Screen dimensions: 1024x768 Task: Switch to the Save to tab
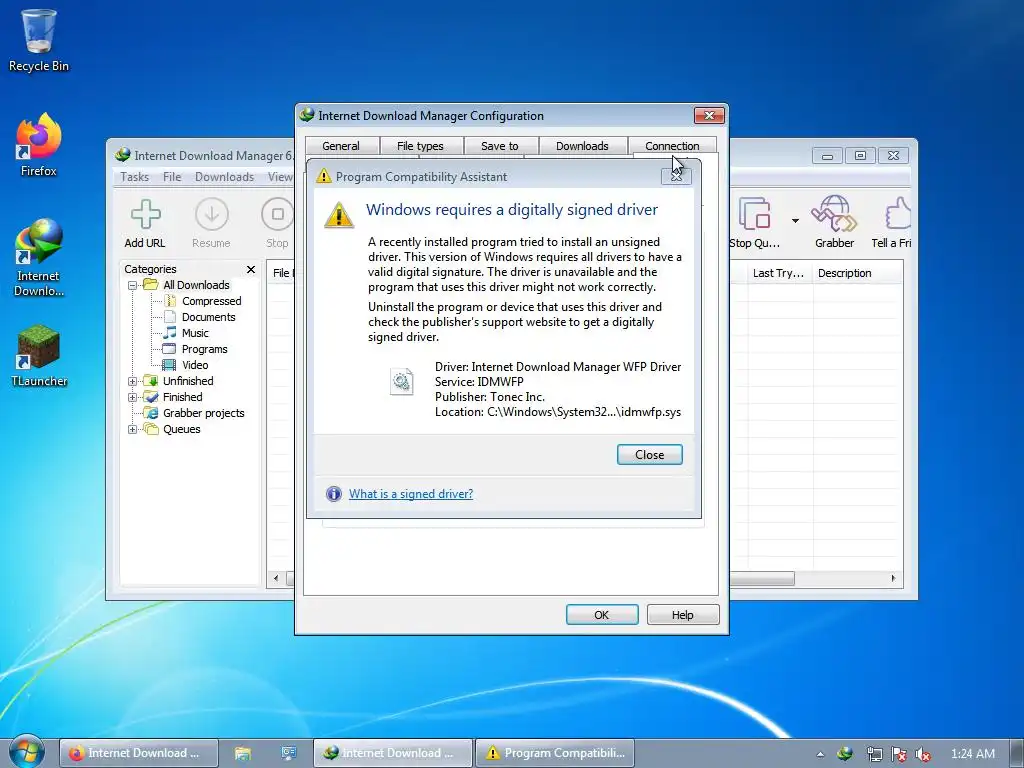pyautogui.click(x=500, y=146)
